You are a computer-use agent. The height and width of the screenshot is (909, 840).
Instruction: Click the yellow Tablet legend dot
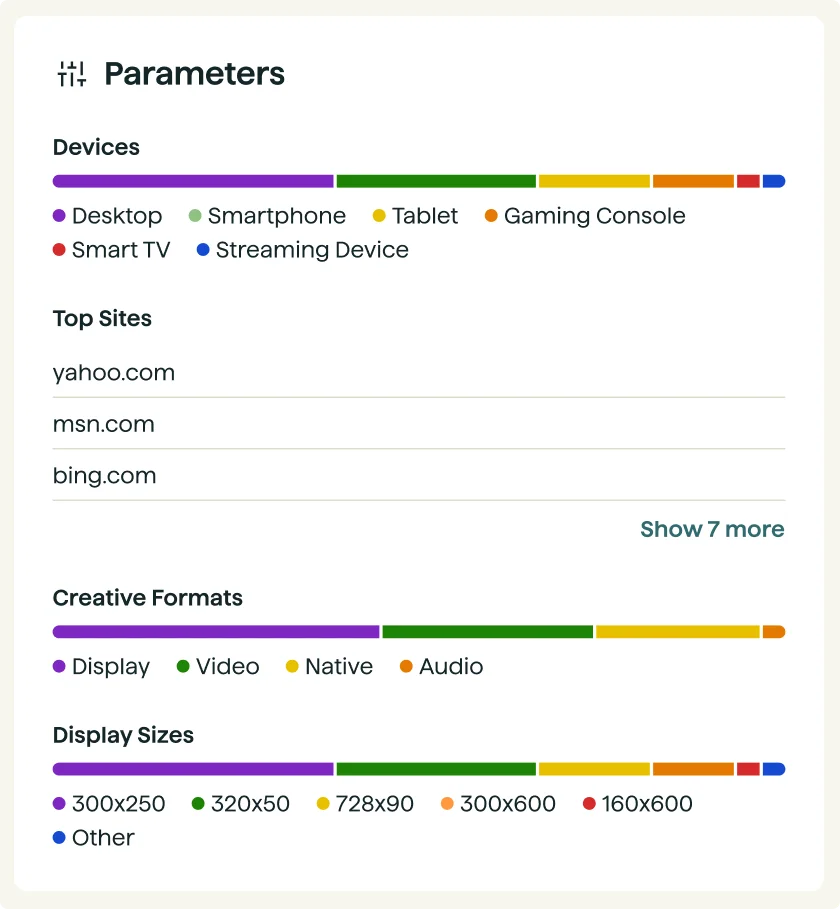(x=379, y=216)
